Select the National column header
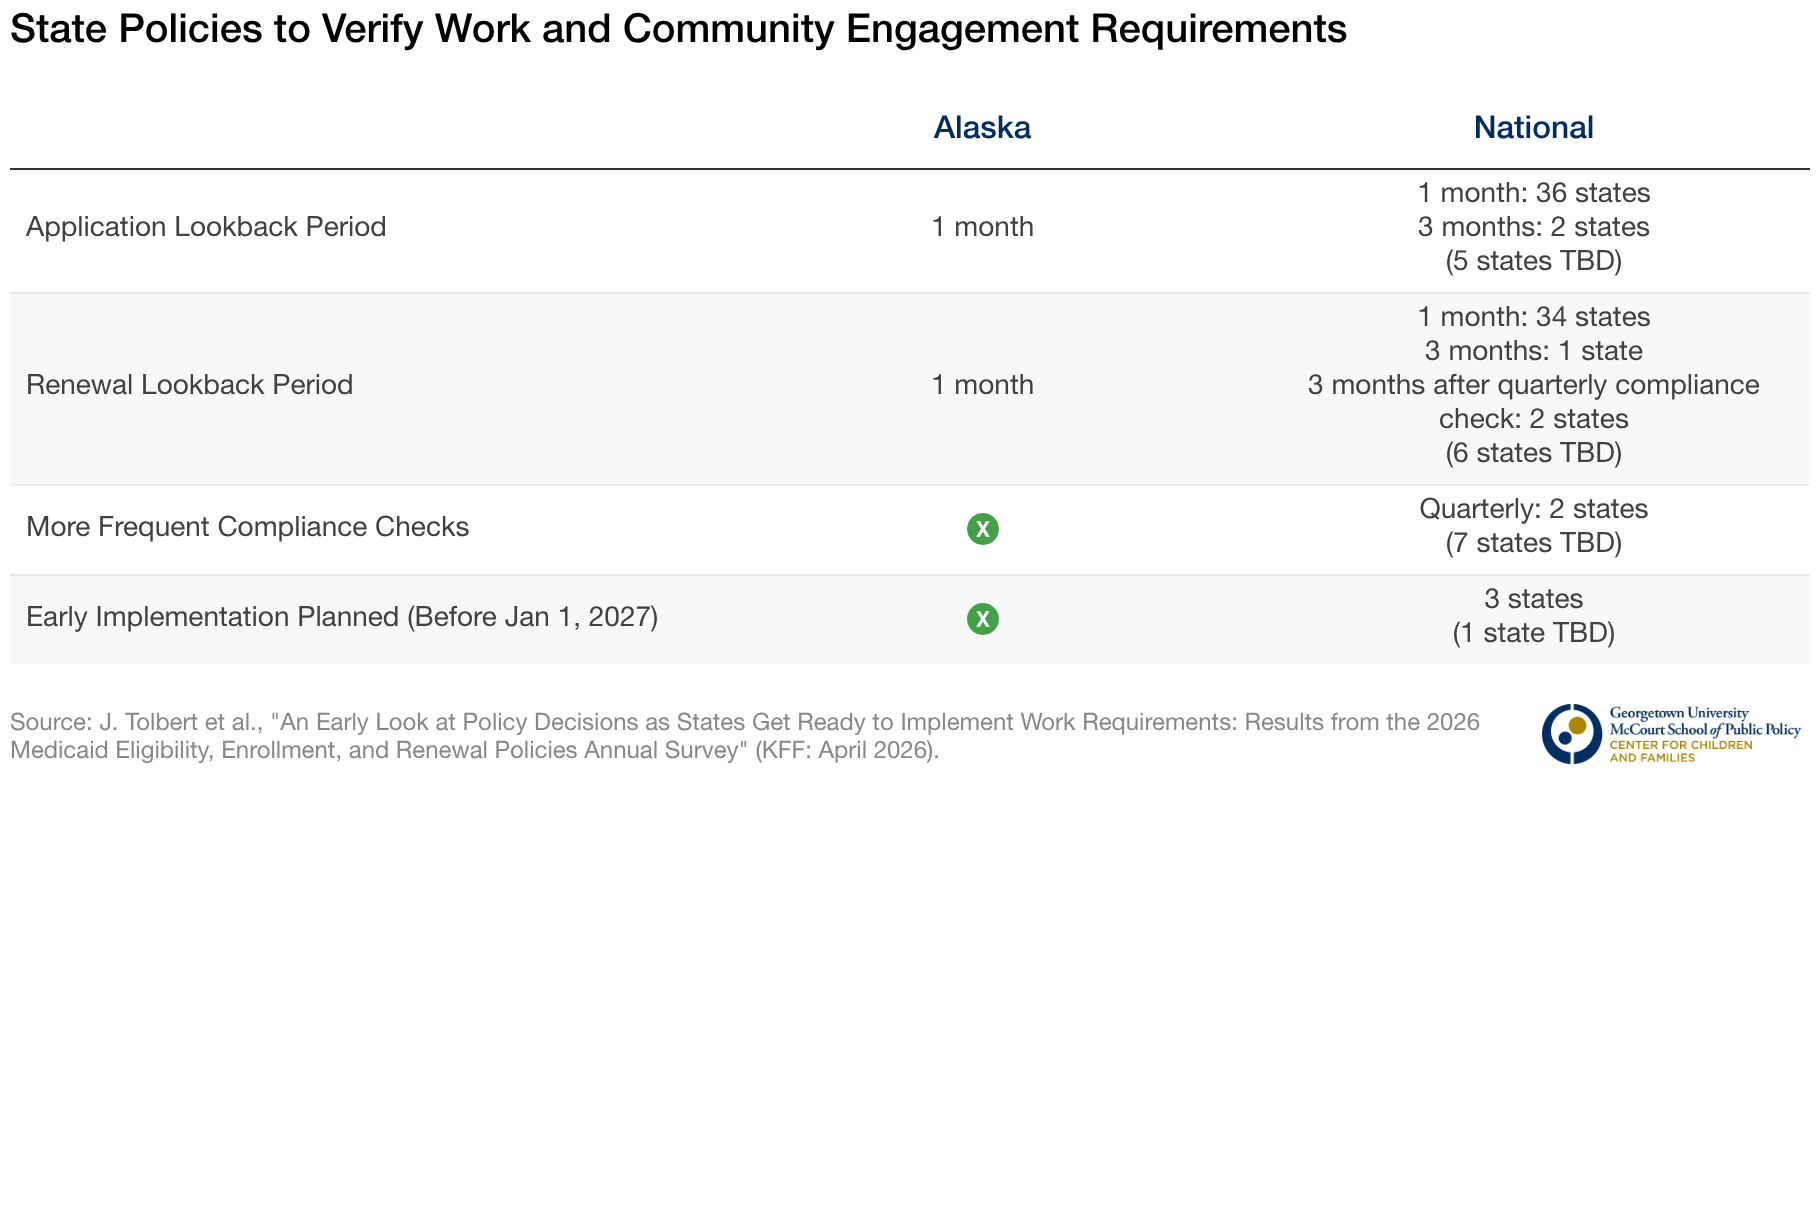The height and width of the screenshot is (1220, 1820). [x=1533, y=128]
